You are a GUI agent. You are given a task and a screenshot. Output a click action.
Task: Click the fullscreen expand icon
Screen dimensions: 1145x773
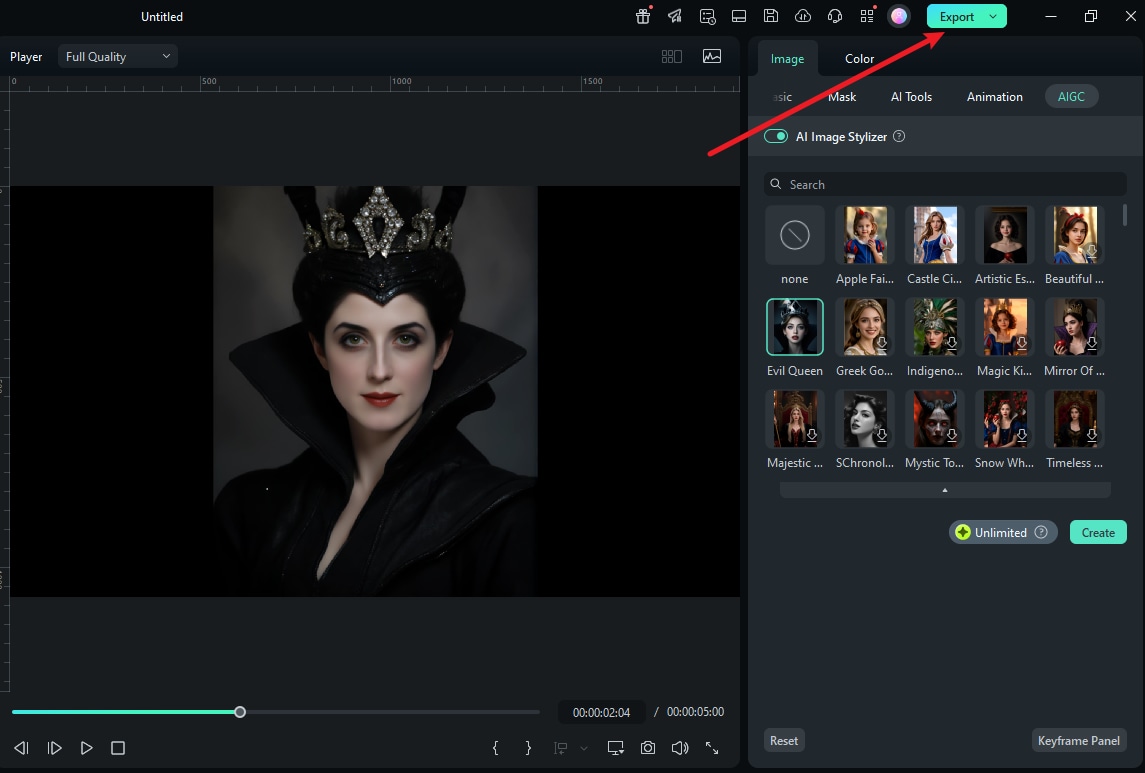(712, 747)
